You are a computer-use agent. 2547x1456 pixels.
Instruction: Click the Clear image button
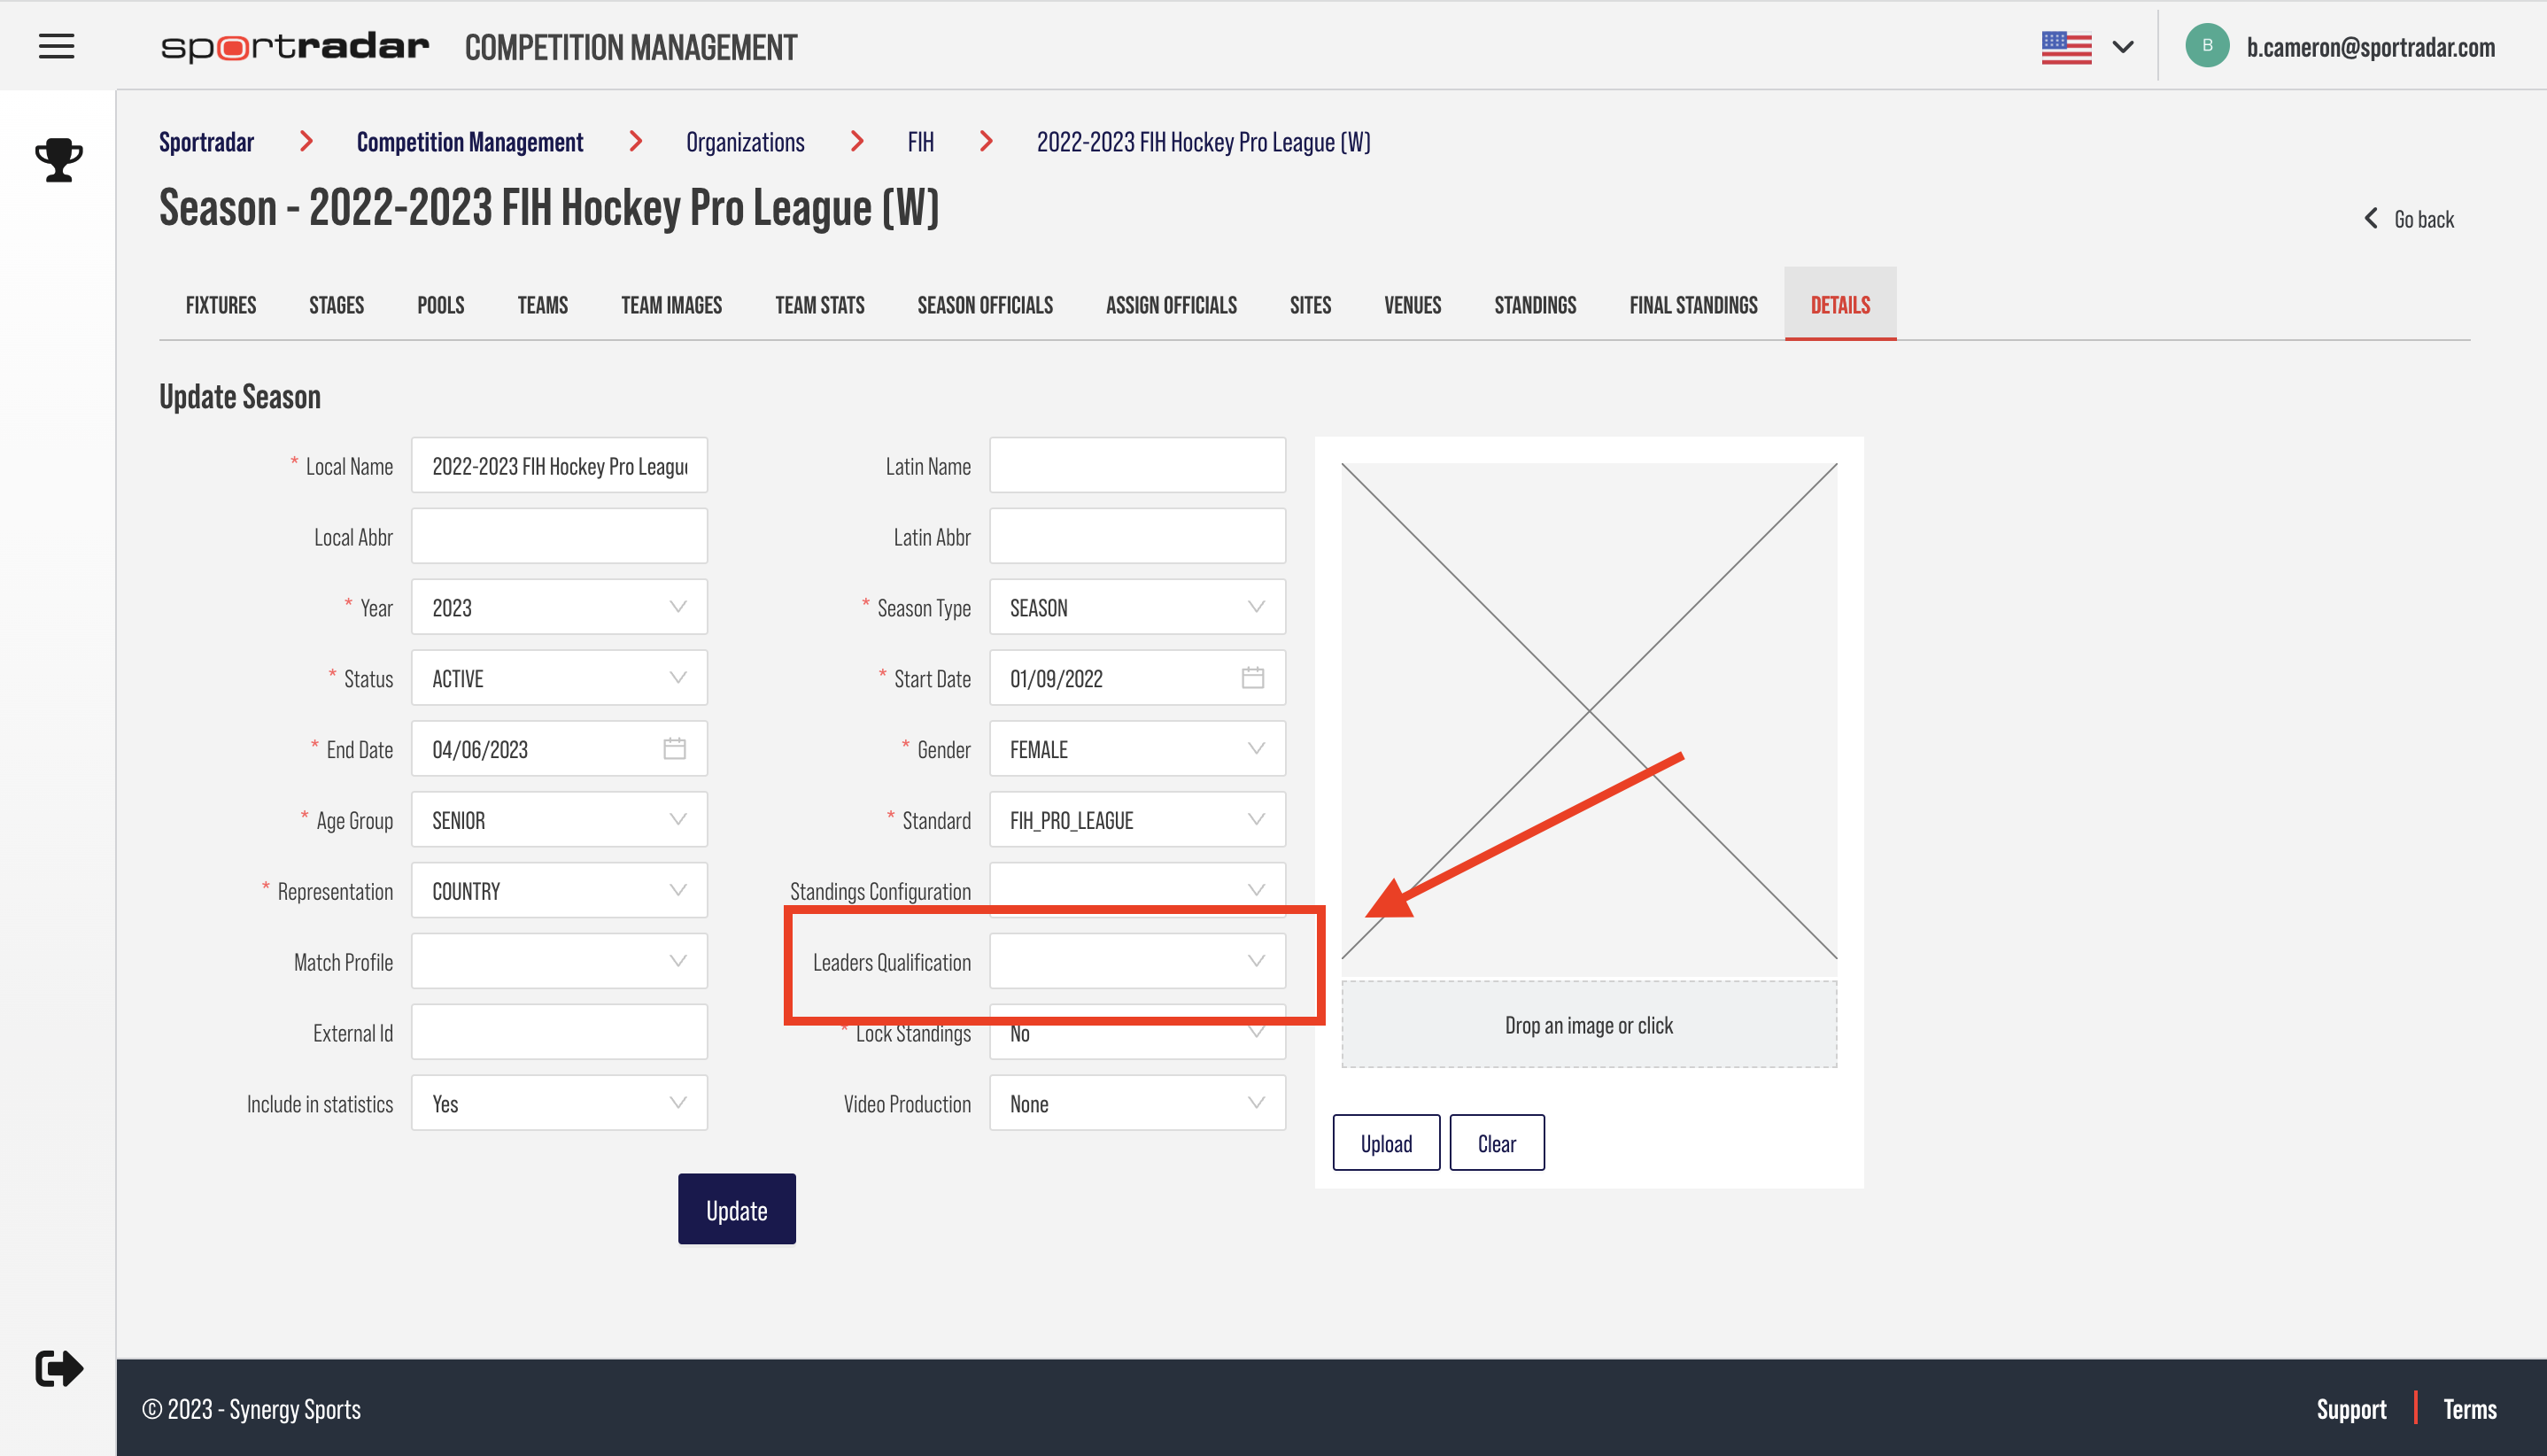tap(1497, 1142)
